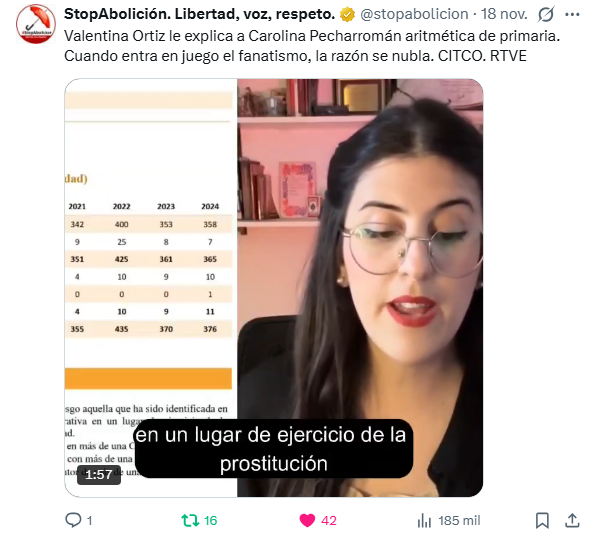The height and width of the screenshot is (536, 594).
Task: Click the gold verified badge
Action: coord(347,14)
